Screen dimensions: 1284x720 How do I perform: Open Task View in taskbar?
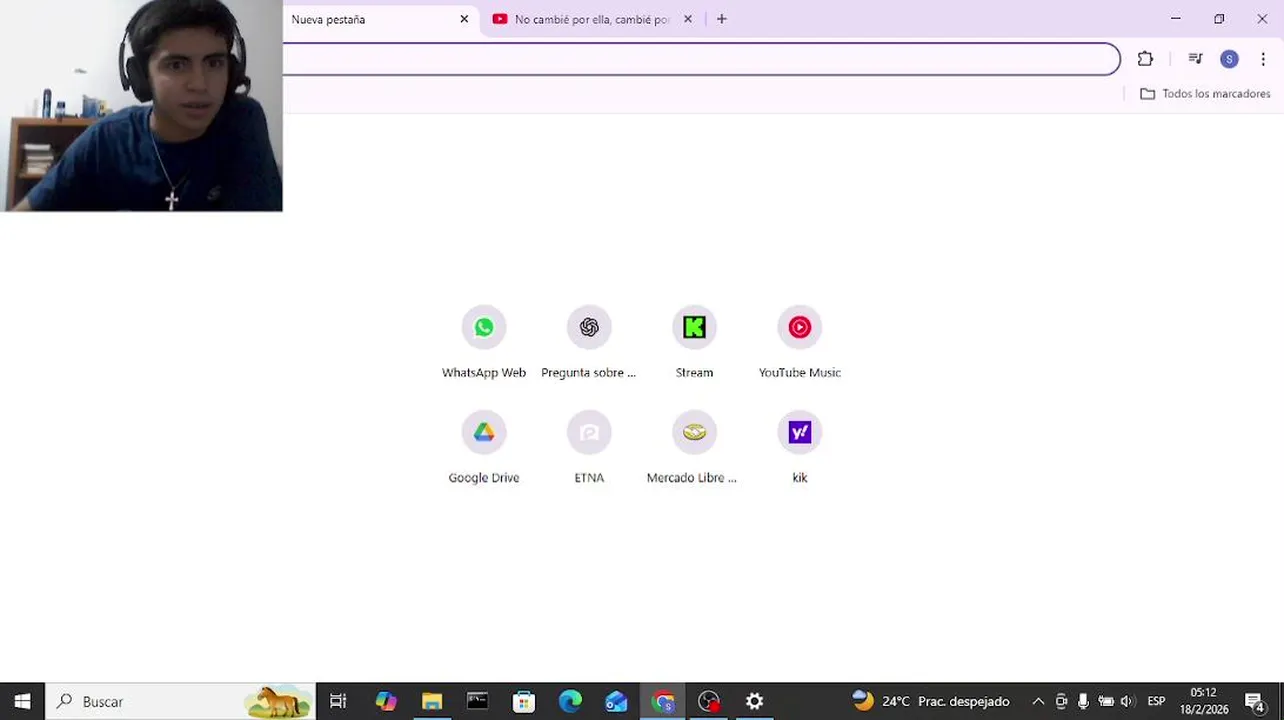click(x=338, y=701)
